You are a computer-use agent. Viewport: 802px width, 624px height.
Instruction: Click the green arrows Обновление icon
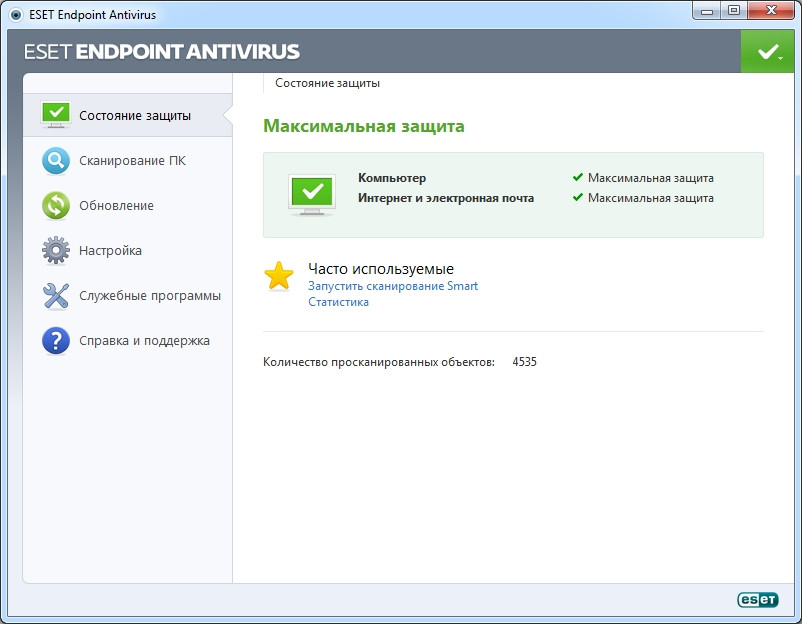point(56,205)
